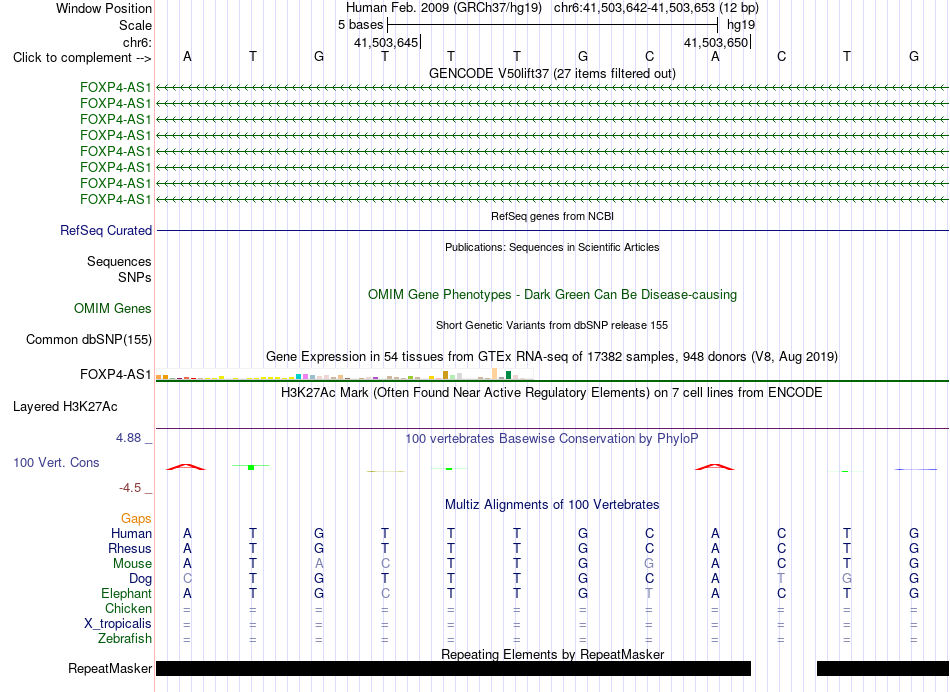This screenshot has height=692, width=950.
Task: Select the X_tropicalis alignment row label
Action: coord(118,624)
